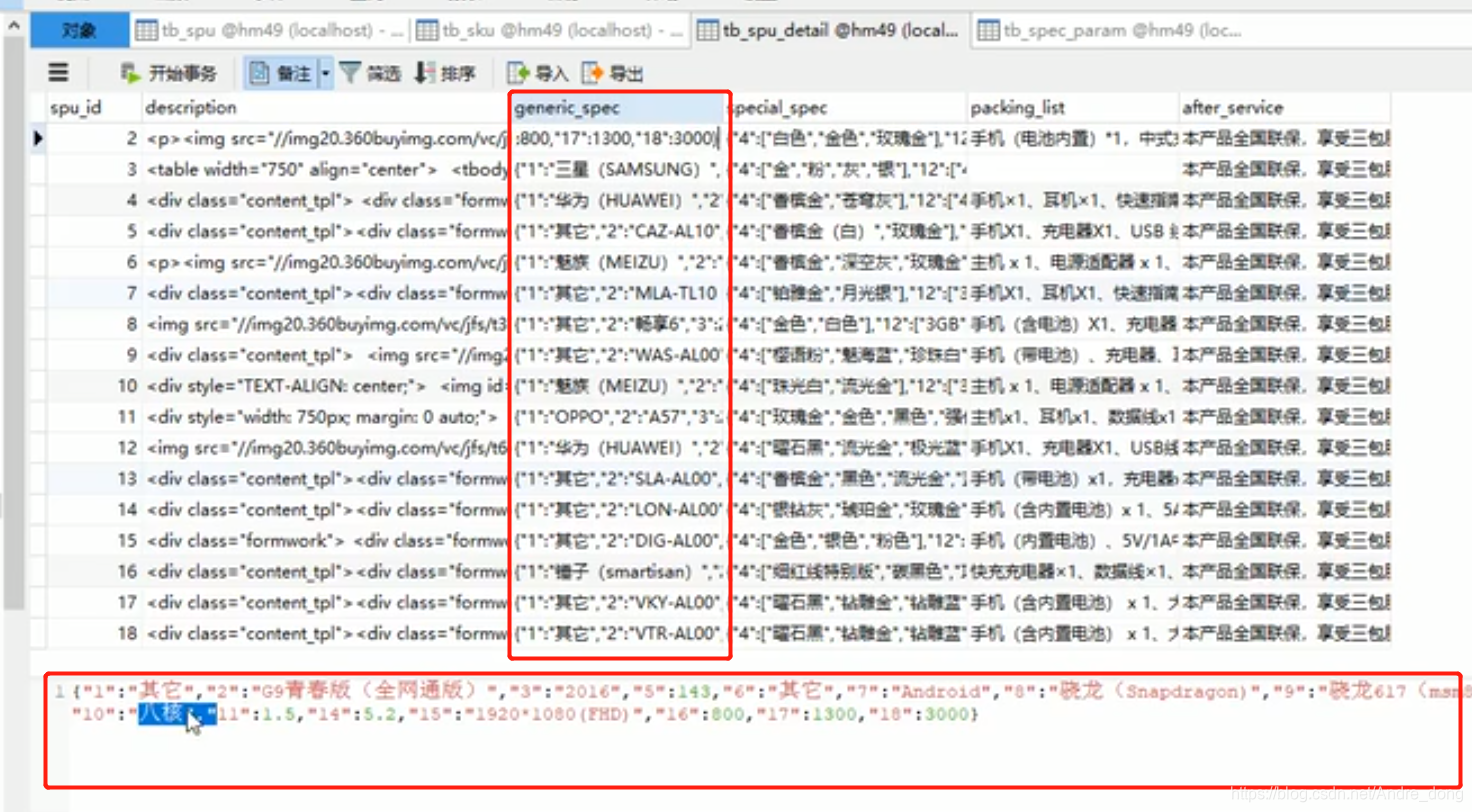Select generic_spec cell containing VTR-AL00
The height and width of the screenshot is (812, 1472).
(x=618, y=634)
